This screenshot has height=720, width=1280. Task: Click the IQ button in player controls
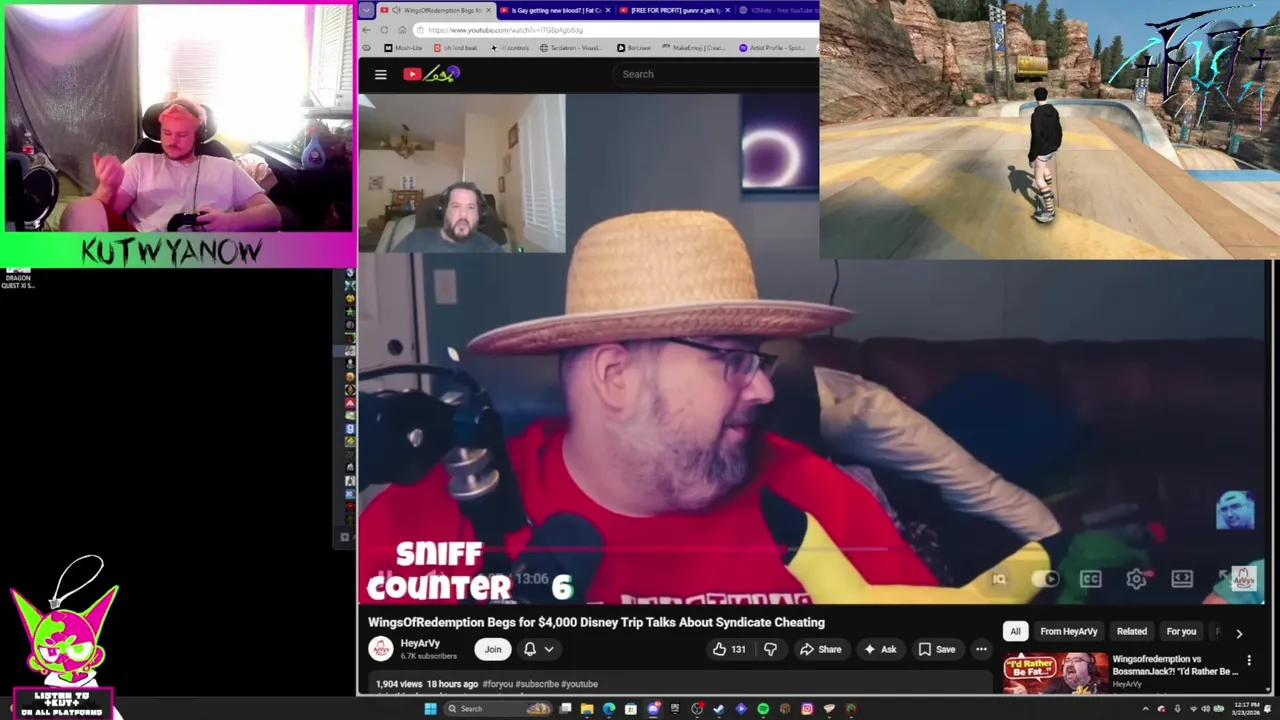tap(999, 579)
